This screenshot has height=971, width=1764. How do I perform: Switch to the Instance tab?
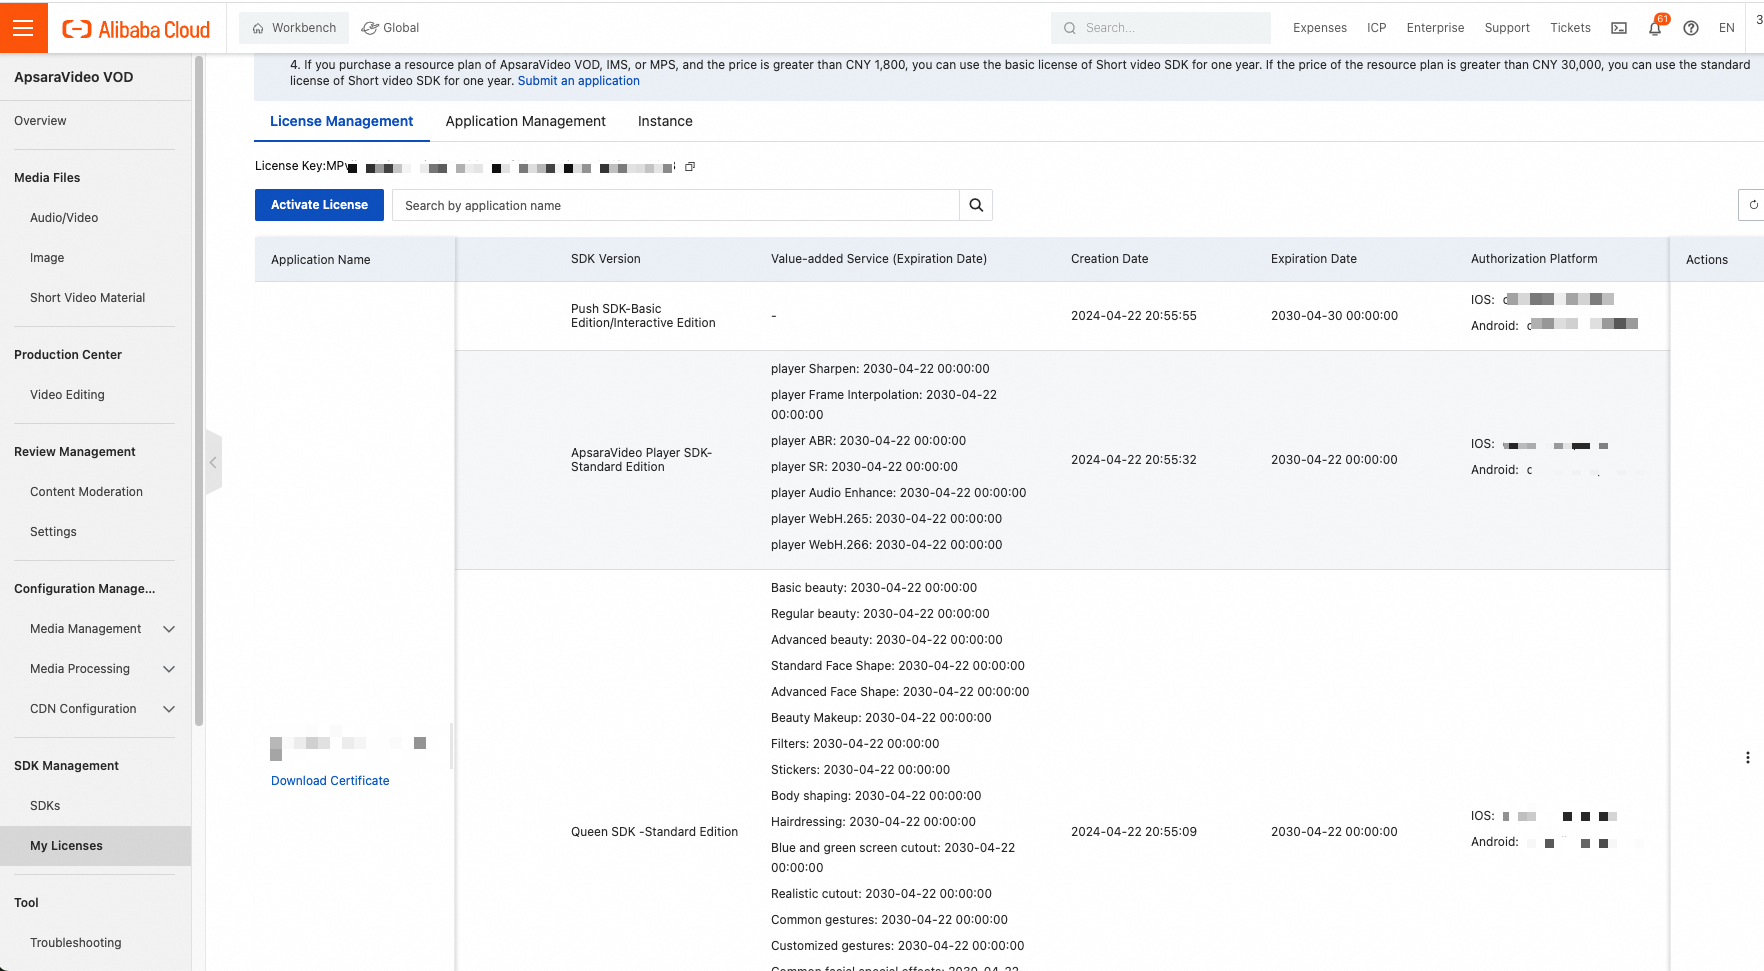tap(665, 121)
